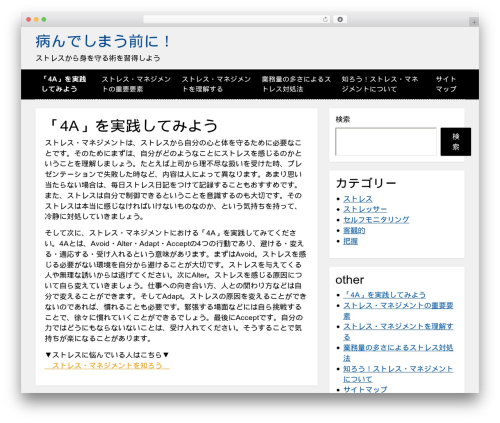500x423 pixels.
Task: Click the browser reload icon
Action: [325, 20]
